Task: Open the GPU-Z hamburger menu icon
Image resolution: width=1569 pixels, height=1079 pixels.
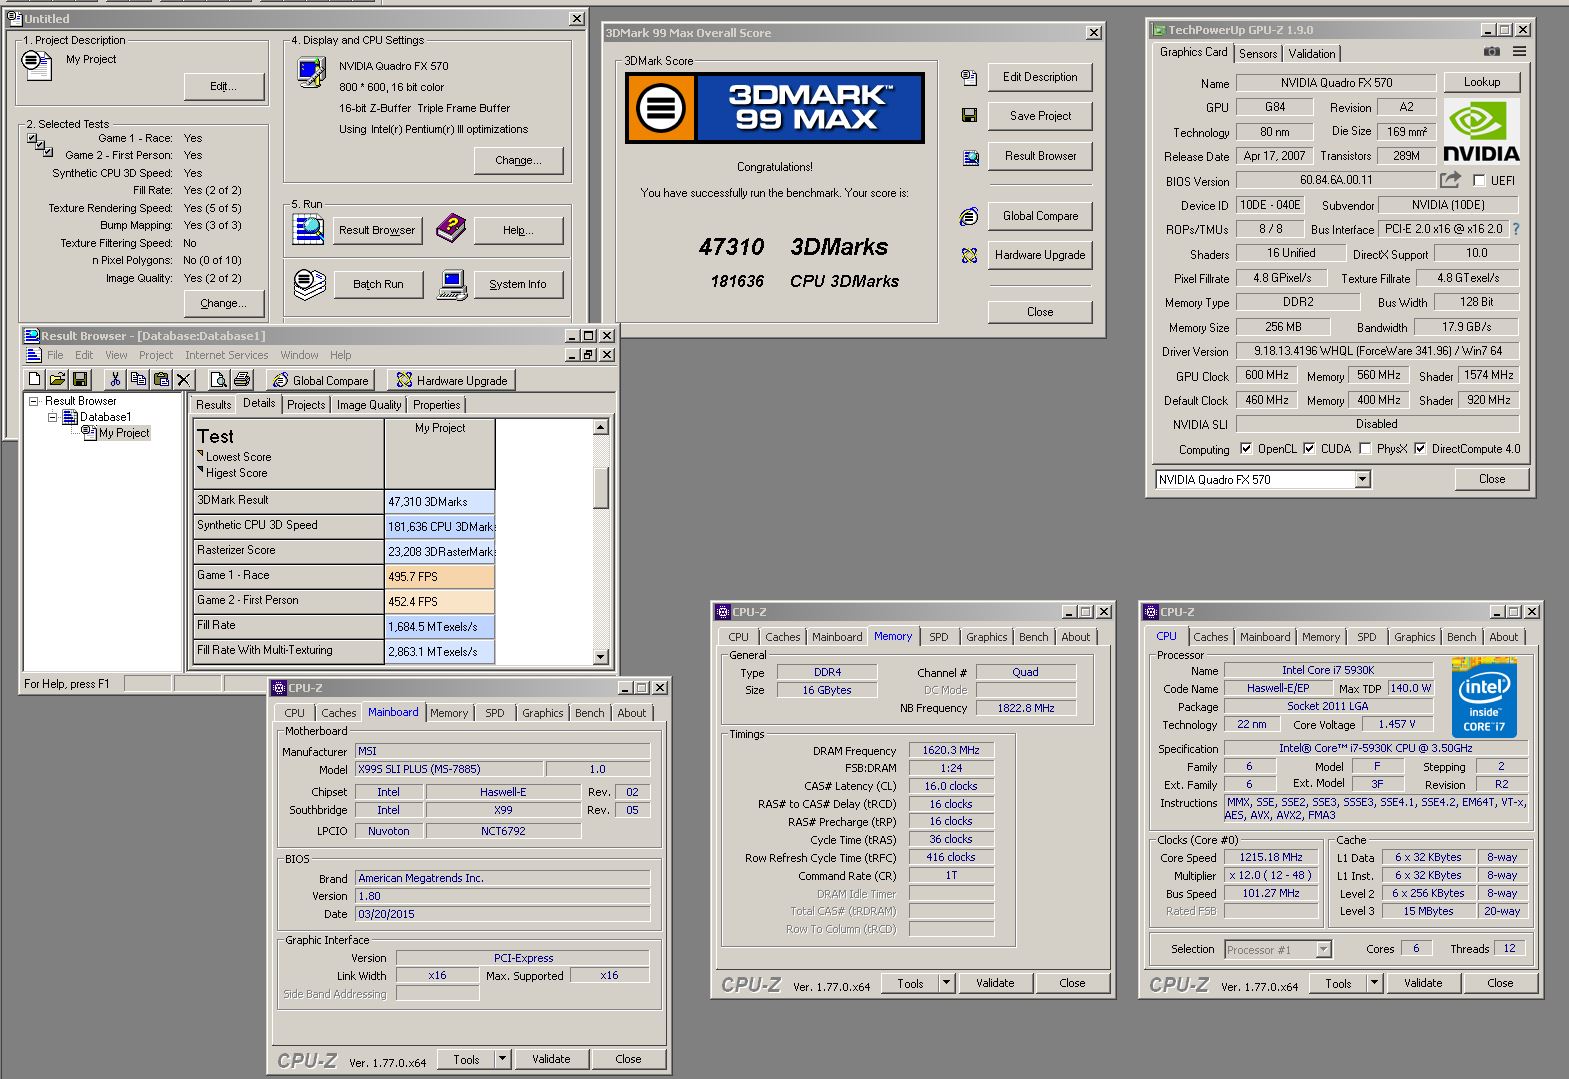Action: pos(1519,51)
